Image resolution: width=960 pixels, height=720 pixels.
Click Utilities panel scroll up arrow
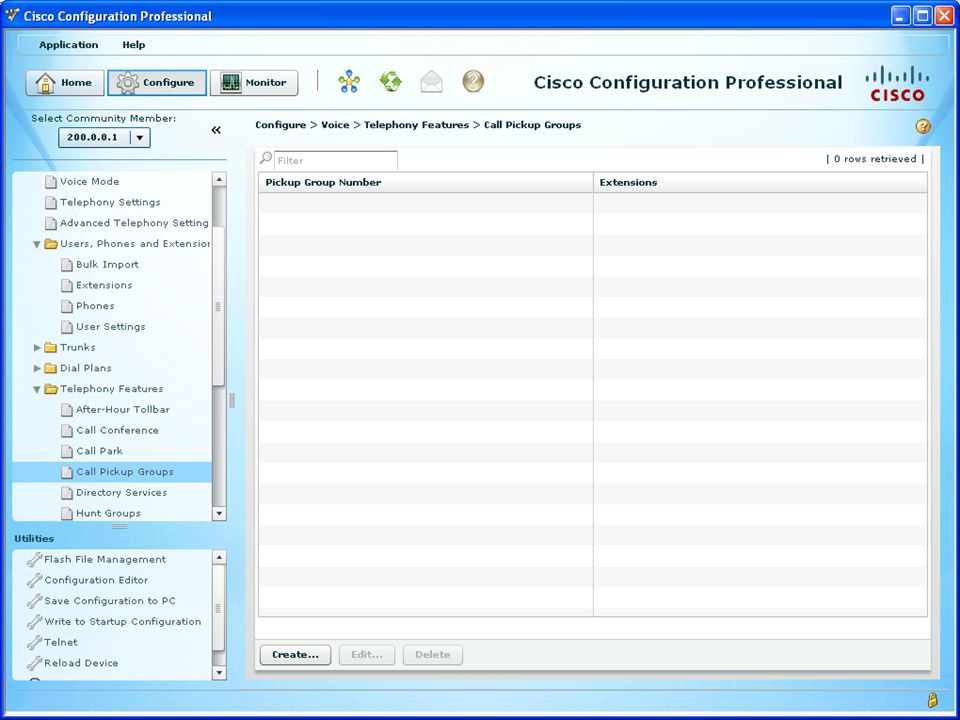[x=219, y=557]
